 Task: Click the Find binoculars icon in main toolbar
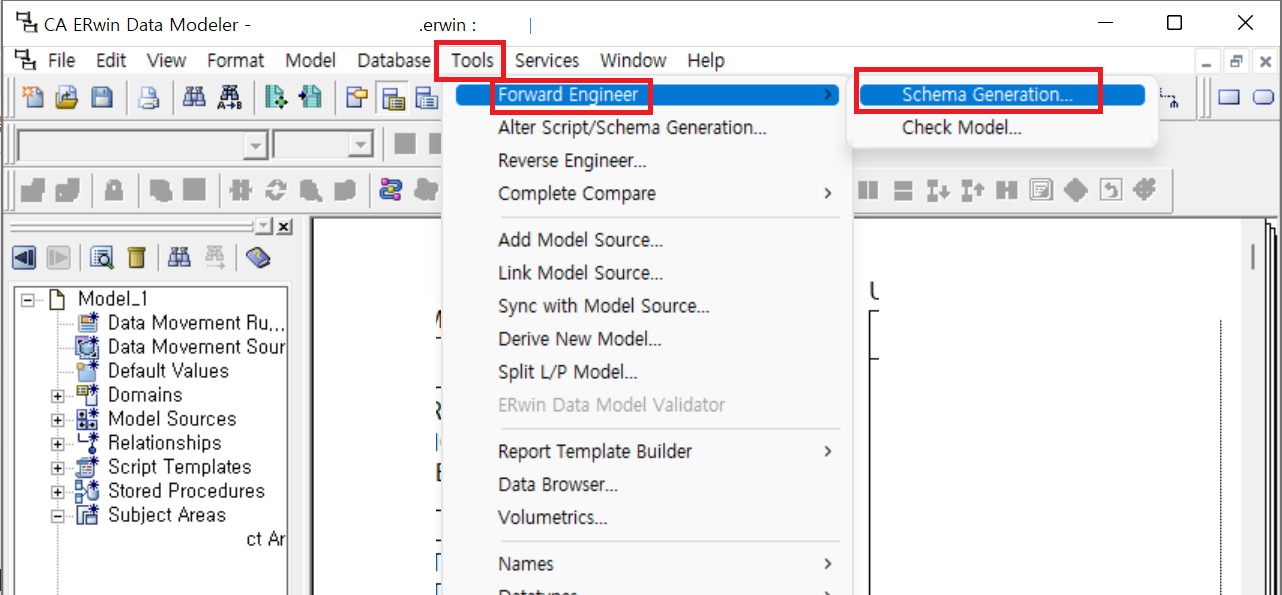click(x=194, y=97)
